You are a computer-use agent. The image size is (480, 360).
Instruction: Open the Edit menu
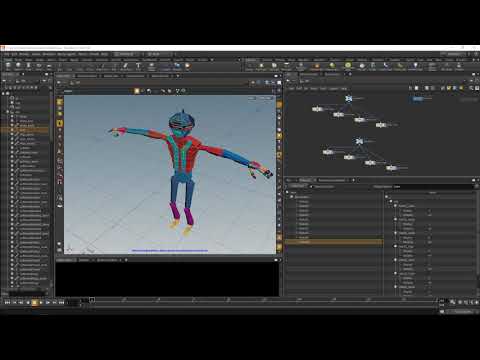[x=14, y=54]
